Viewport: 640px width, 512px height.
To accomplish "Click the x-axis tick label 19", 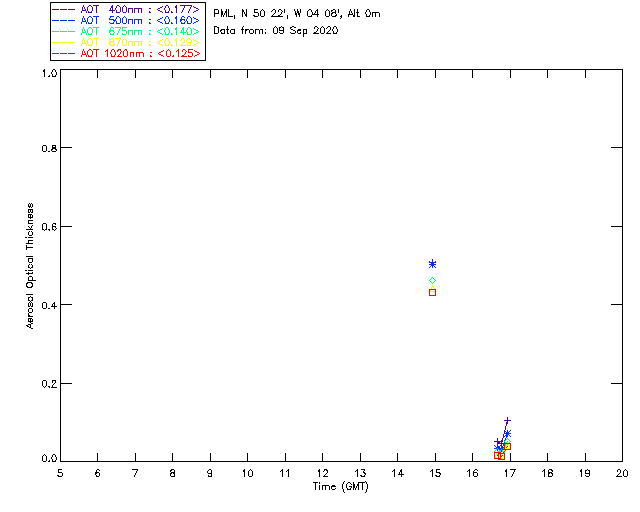I will [585, 473].
